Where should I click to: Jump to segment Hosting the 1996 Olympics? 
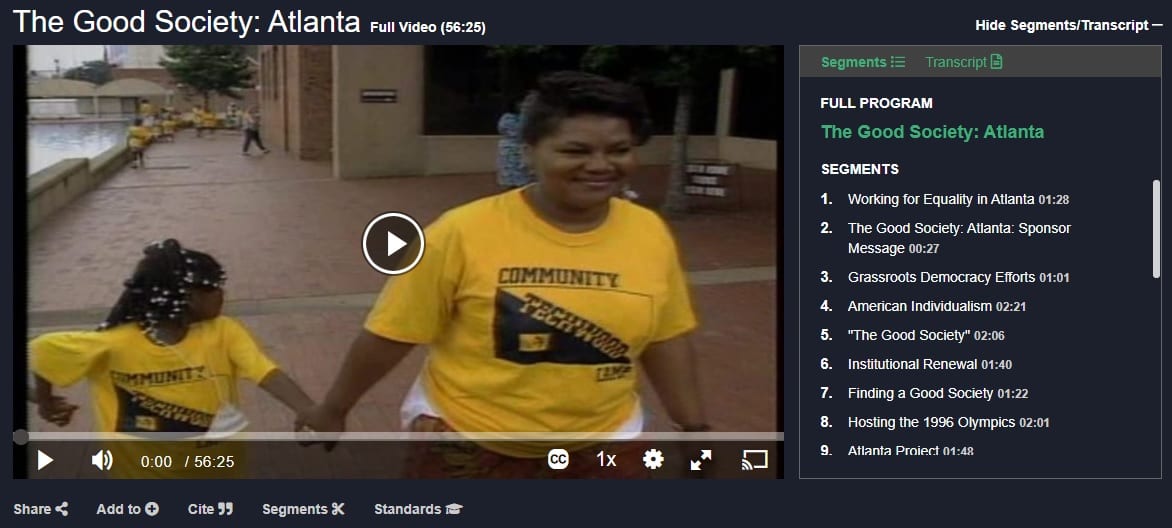(949, 423)
